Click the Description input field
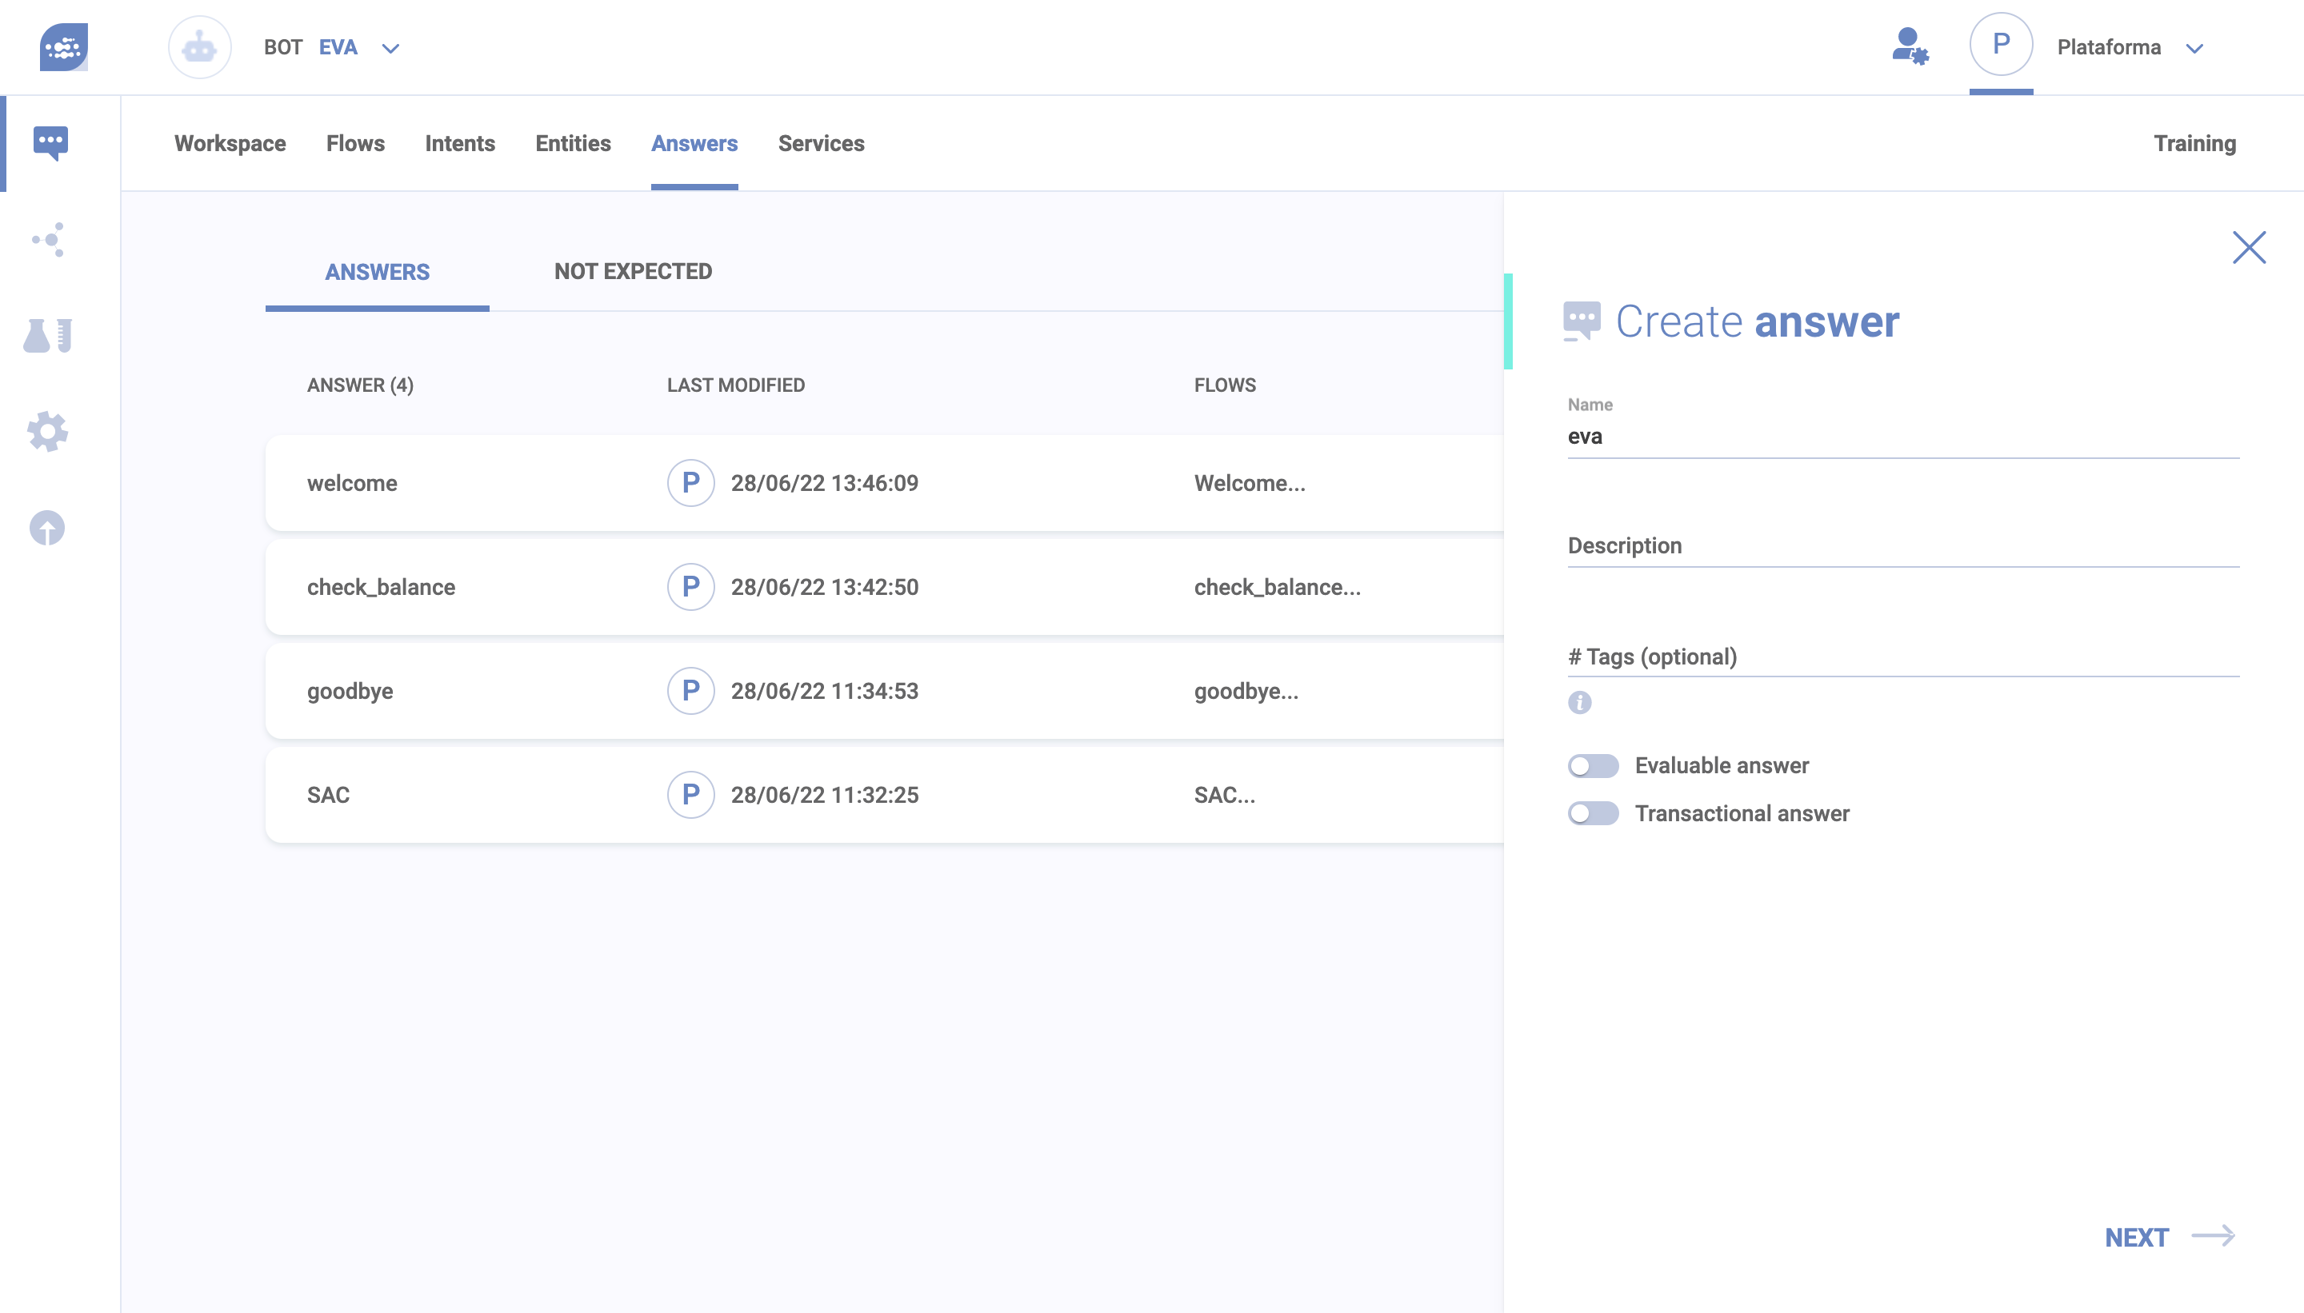 [1902, 546]
